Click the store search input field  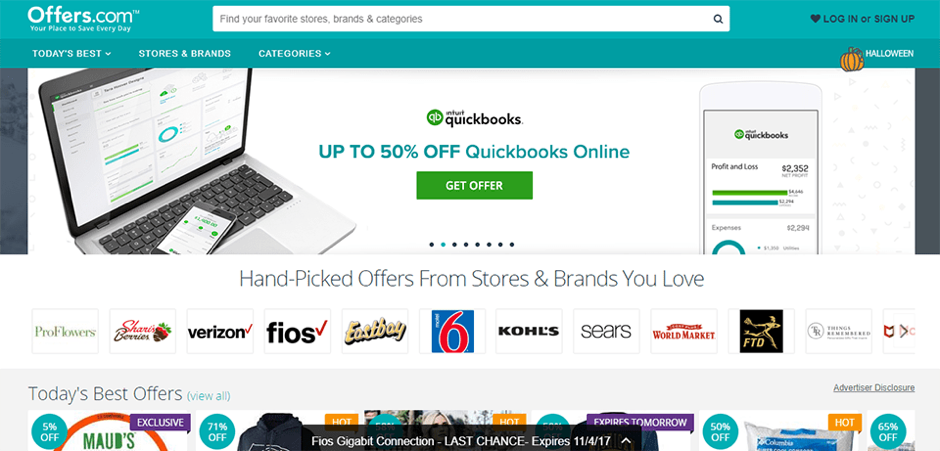coord(462,19)
